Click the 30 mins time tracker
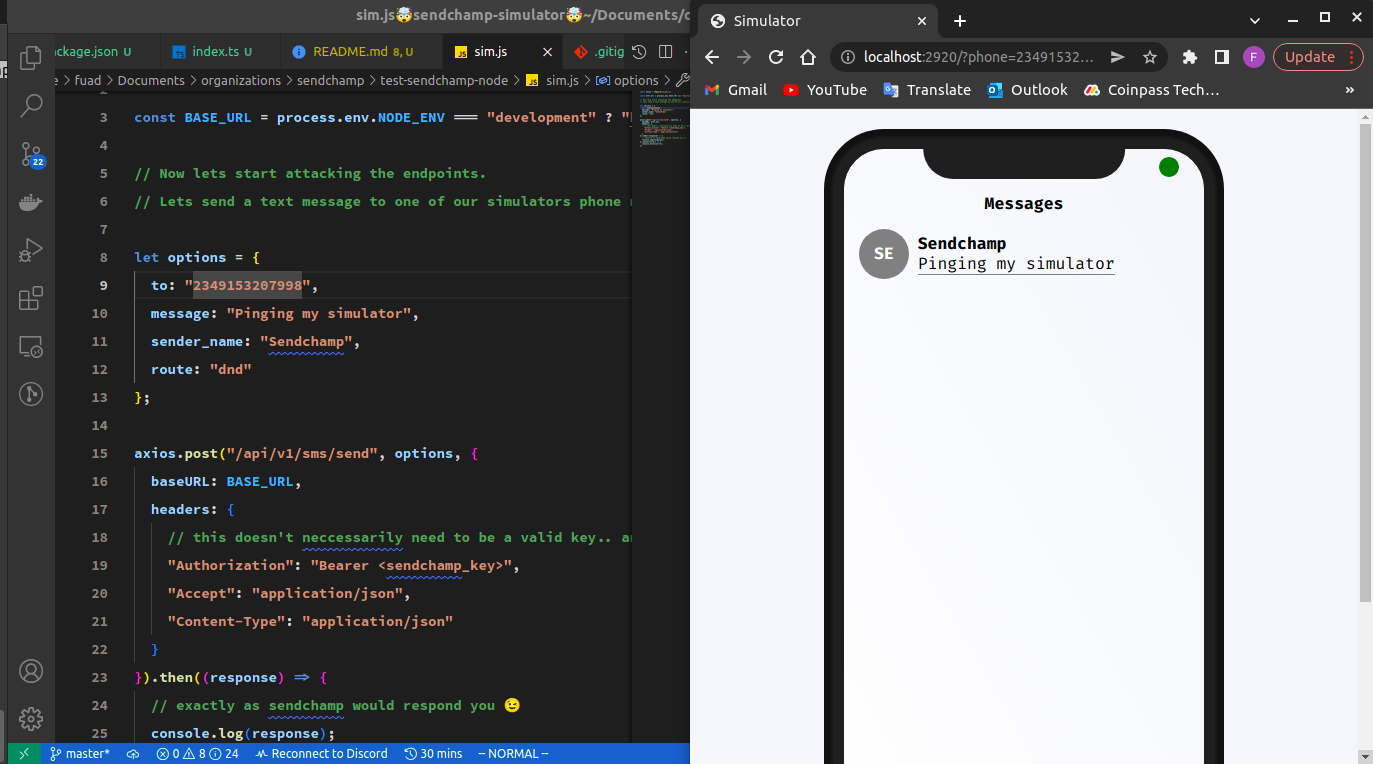1373x764 pixels. pyautogui.click(x=433, y=754)
